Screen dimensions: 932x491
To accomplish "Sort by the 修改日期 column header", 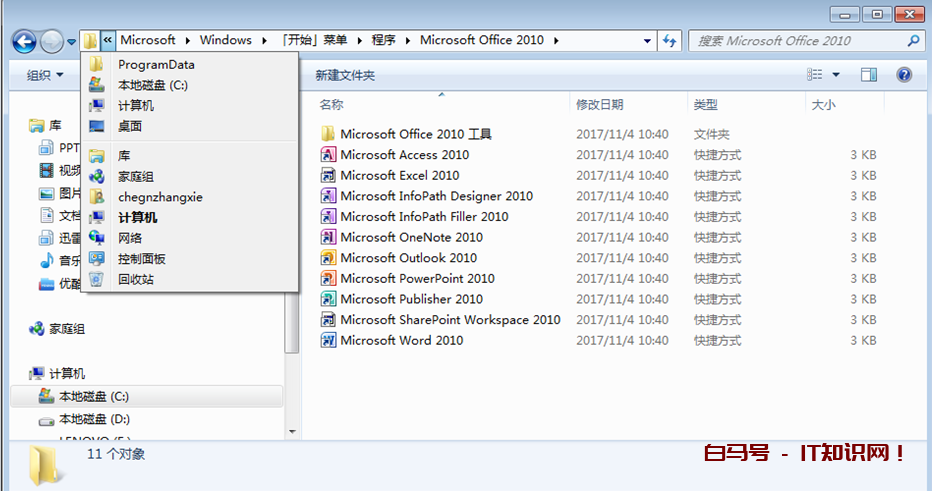I will pyautogui.click(x=600, y=105).
